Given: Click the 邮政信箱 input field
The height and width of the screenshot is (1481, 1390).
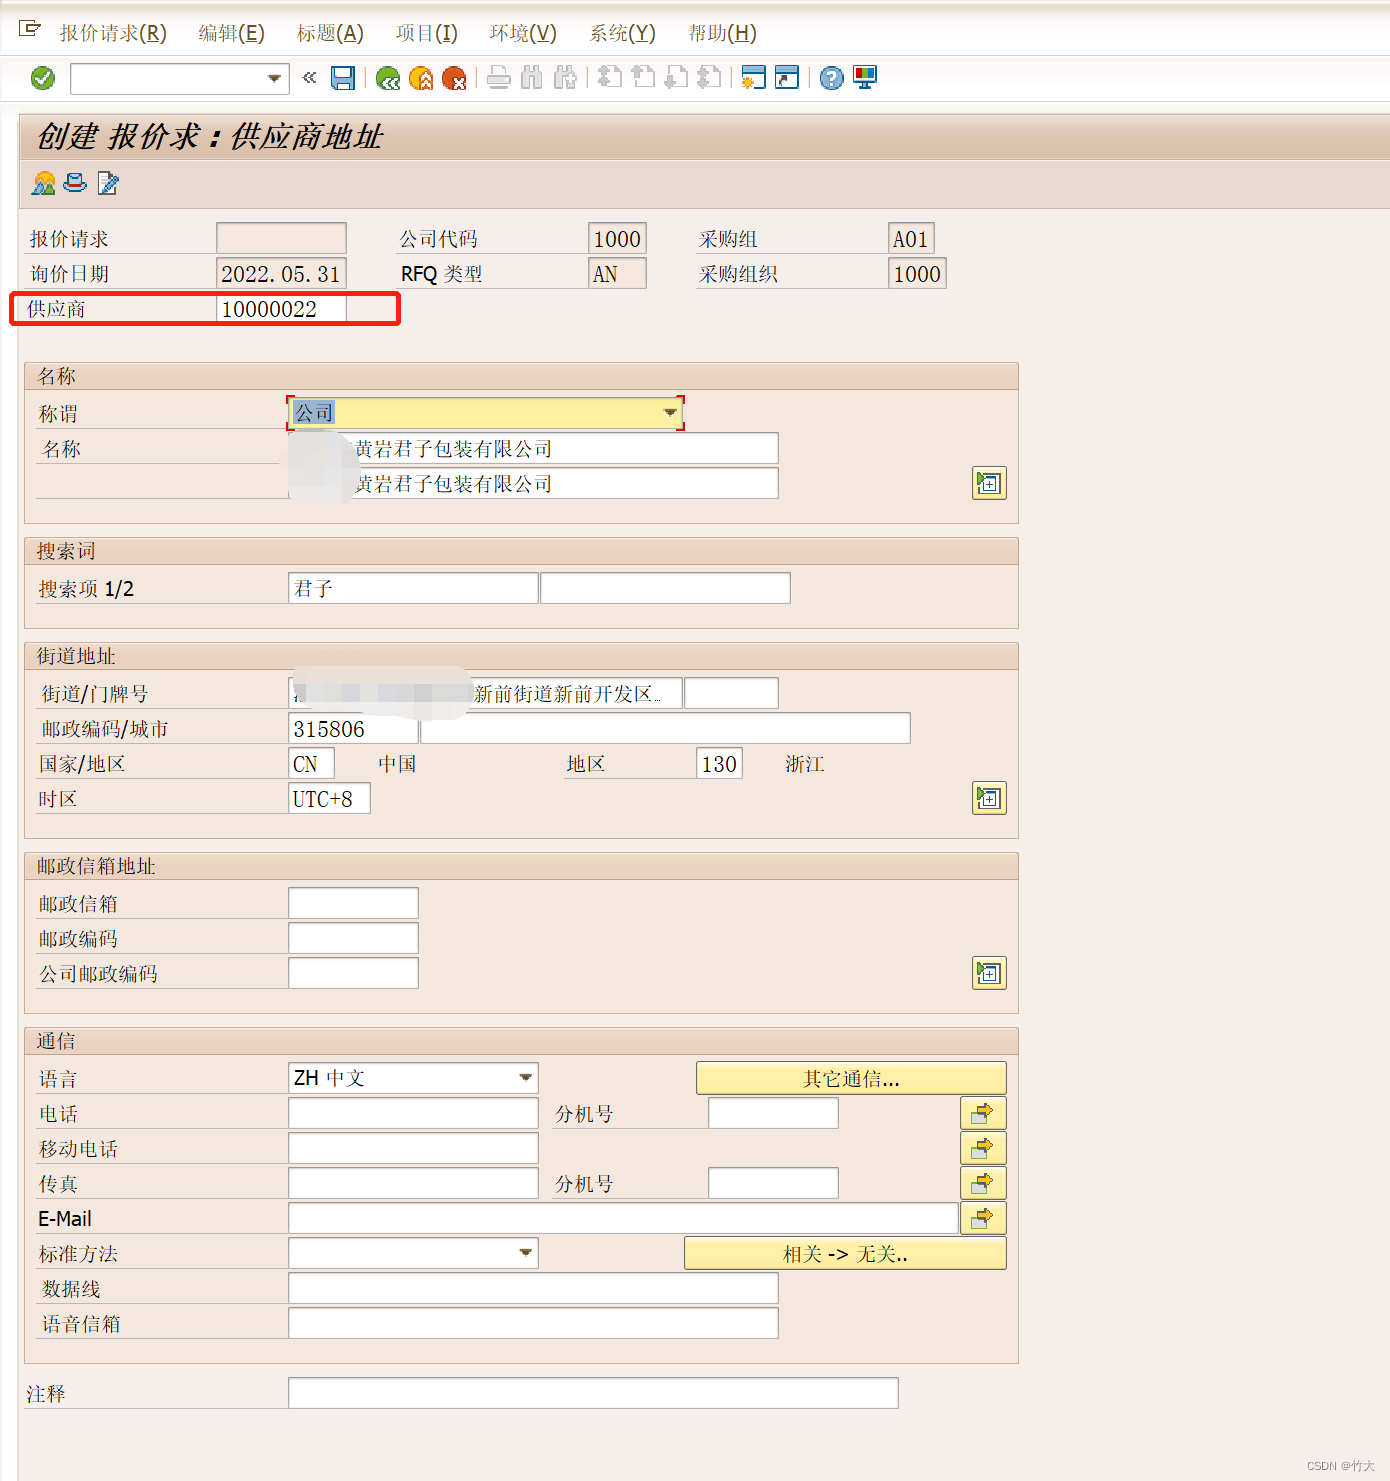Looking at the screenshot, I should 353,903.
